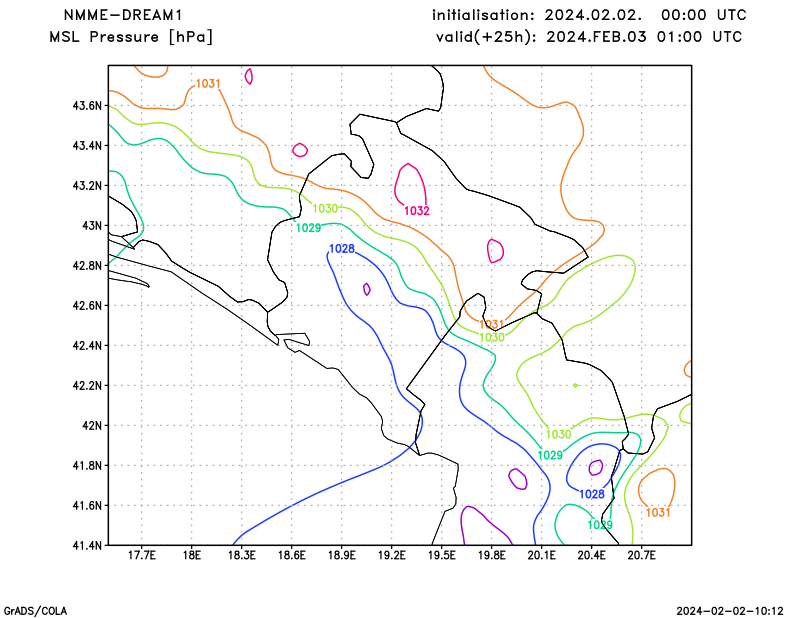Select the 41.6N latitude axis label
Screen dimensions: 800x618
click(87, 506)
